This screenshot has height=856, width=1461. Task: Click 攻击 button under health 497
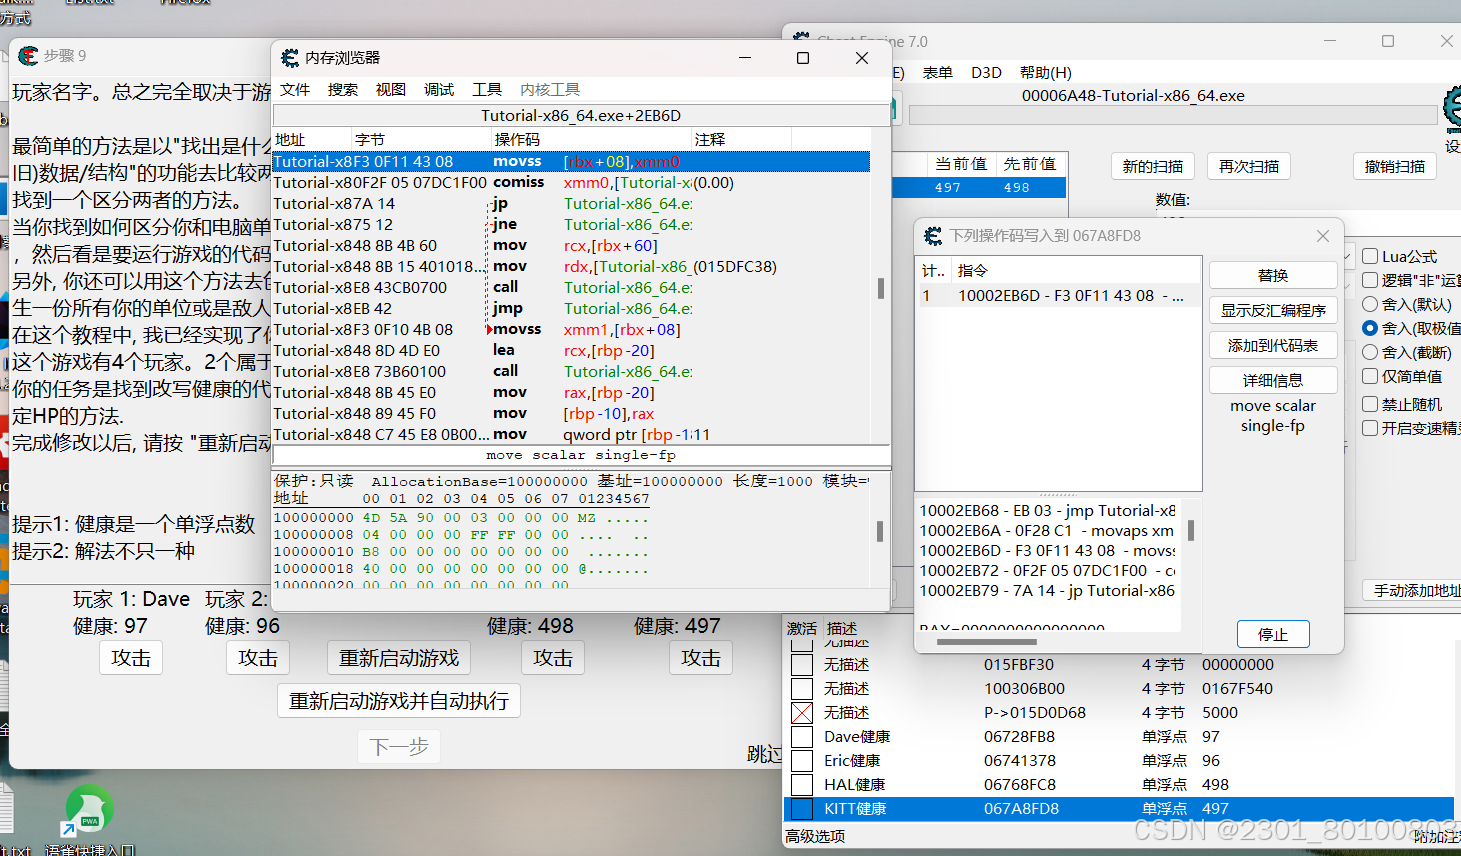[x=701, y=658]
